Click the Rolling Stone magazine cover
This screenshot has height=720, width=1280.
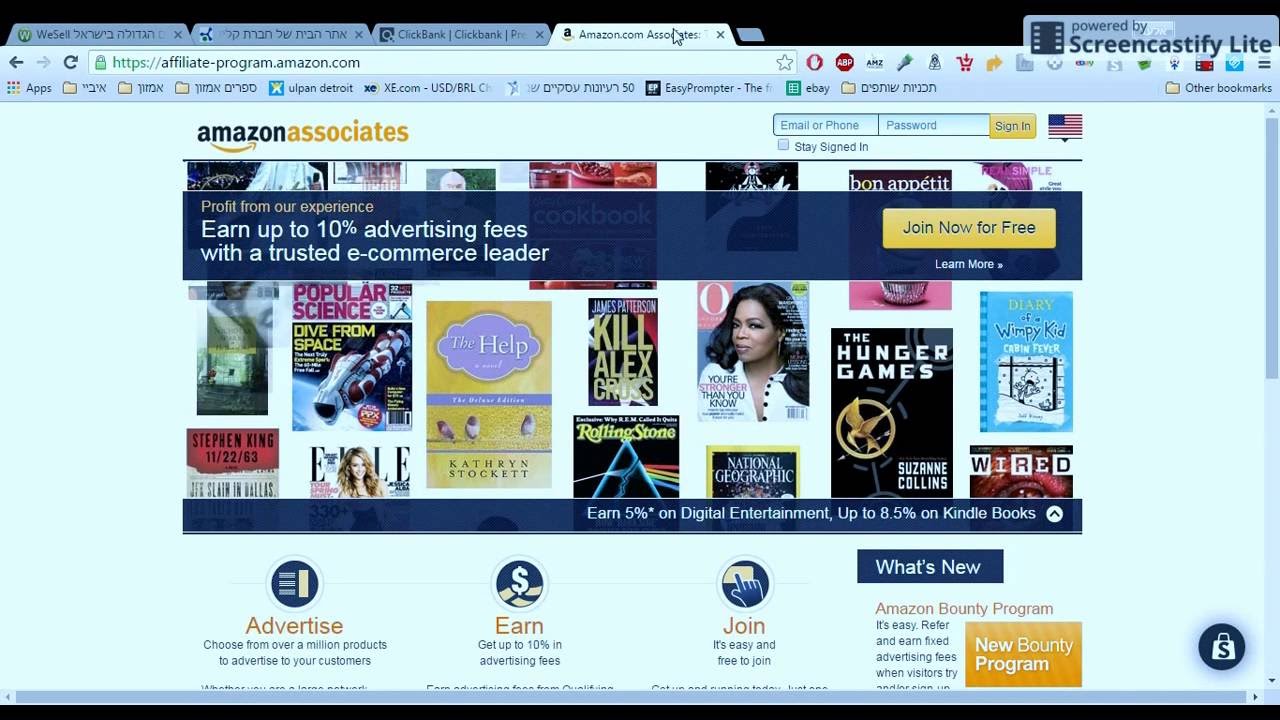pyautogui.click(x=626, y=456)
